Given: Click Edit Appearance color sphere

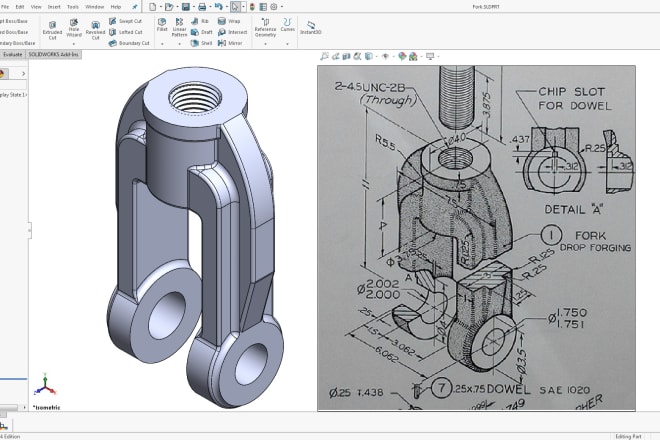Looking at the screenshot, I should click(402, 56).
